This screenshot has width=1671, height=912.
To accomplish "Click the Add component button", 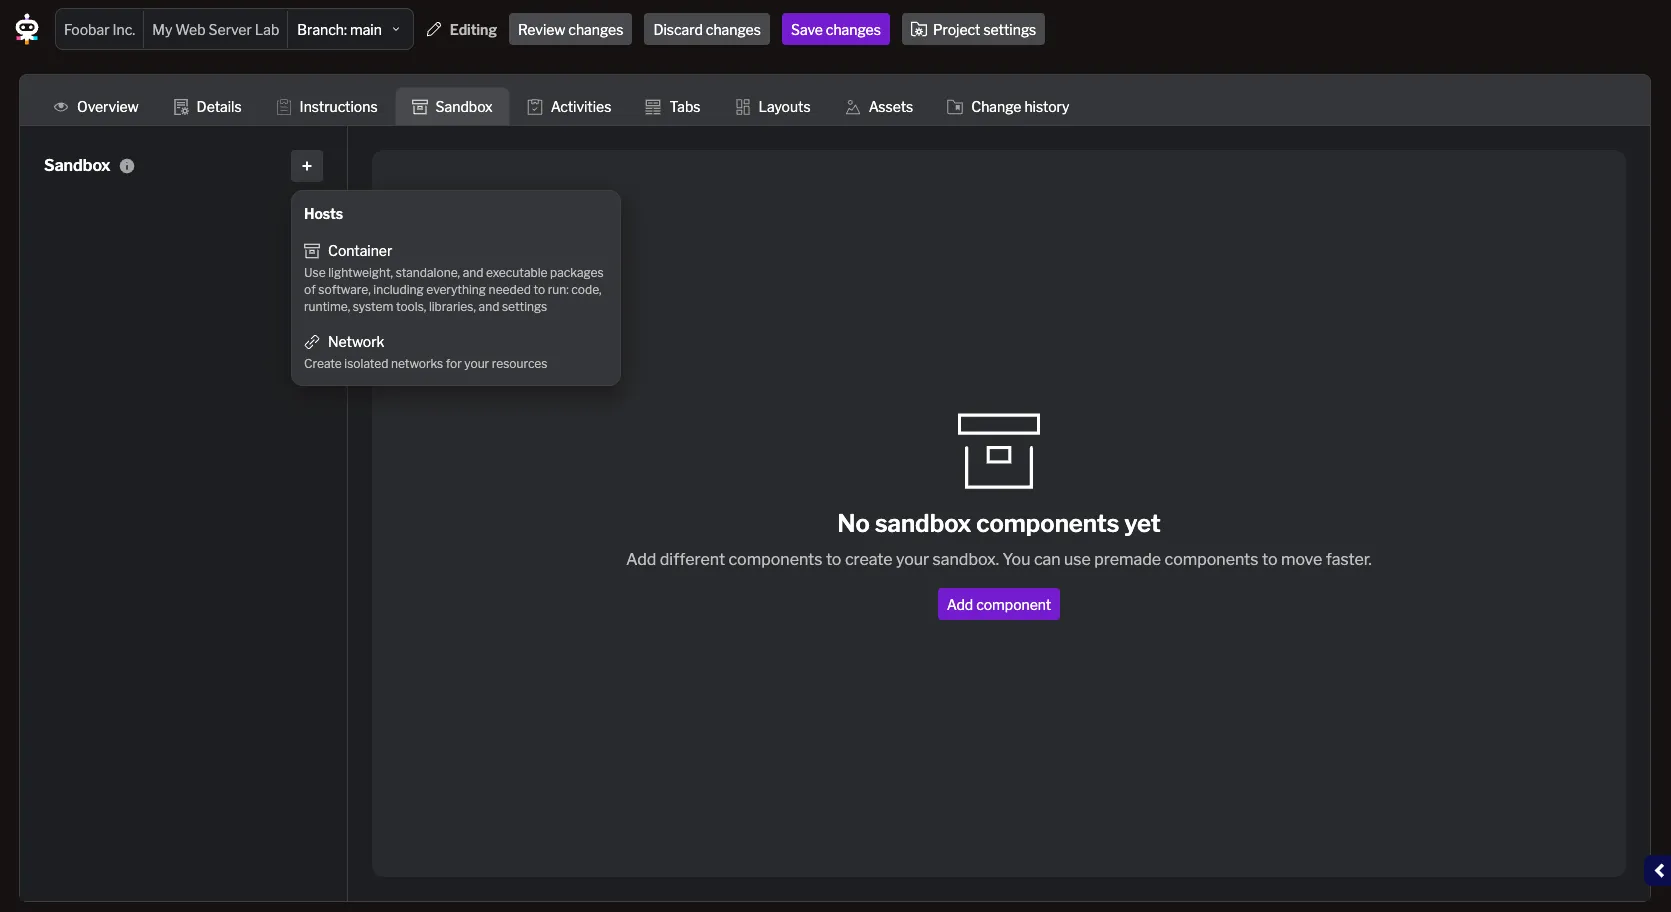I will (x=997, y=604).
